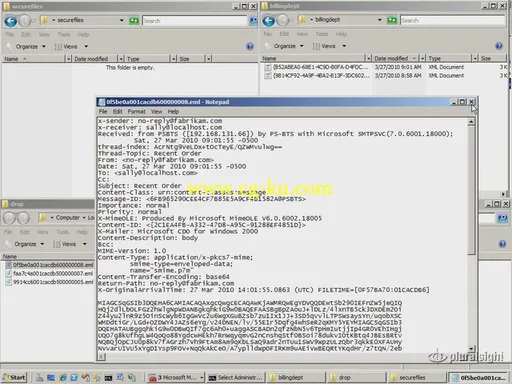Select file 0f5be0a001cacdb600000008.eml in drop
The image size is (512, 384).
coord(50,265)
